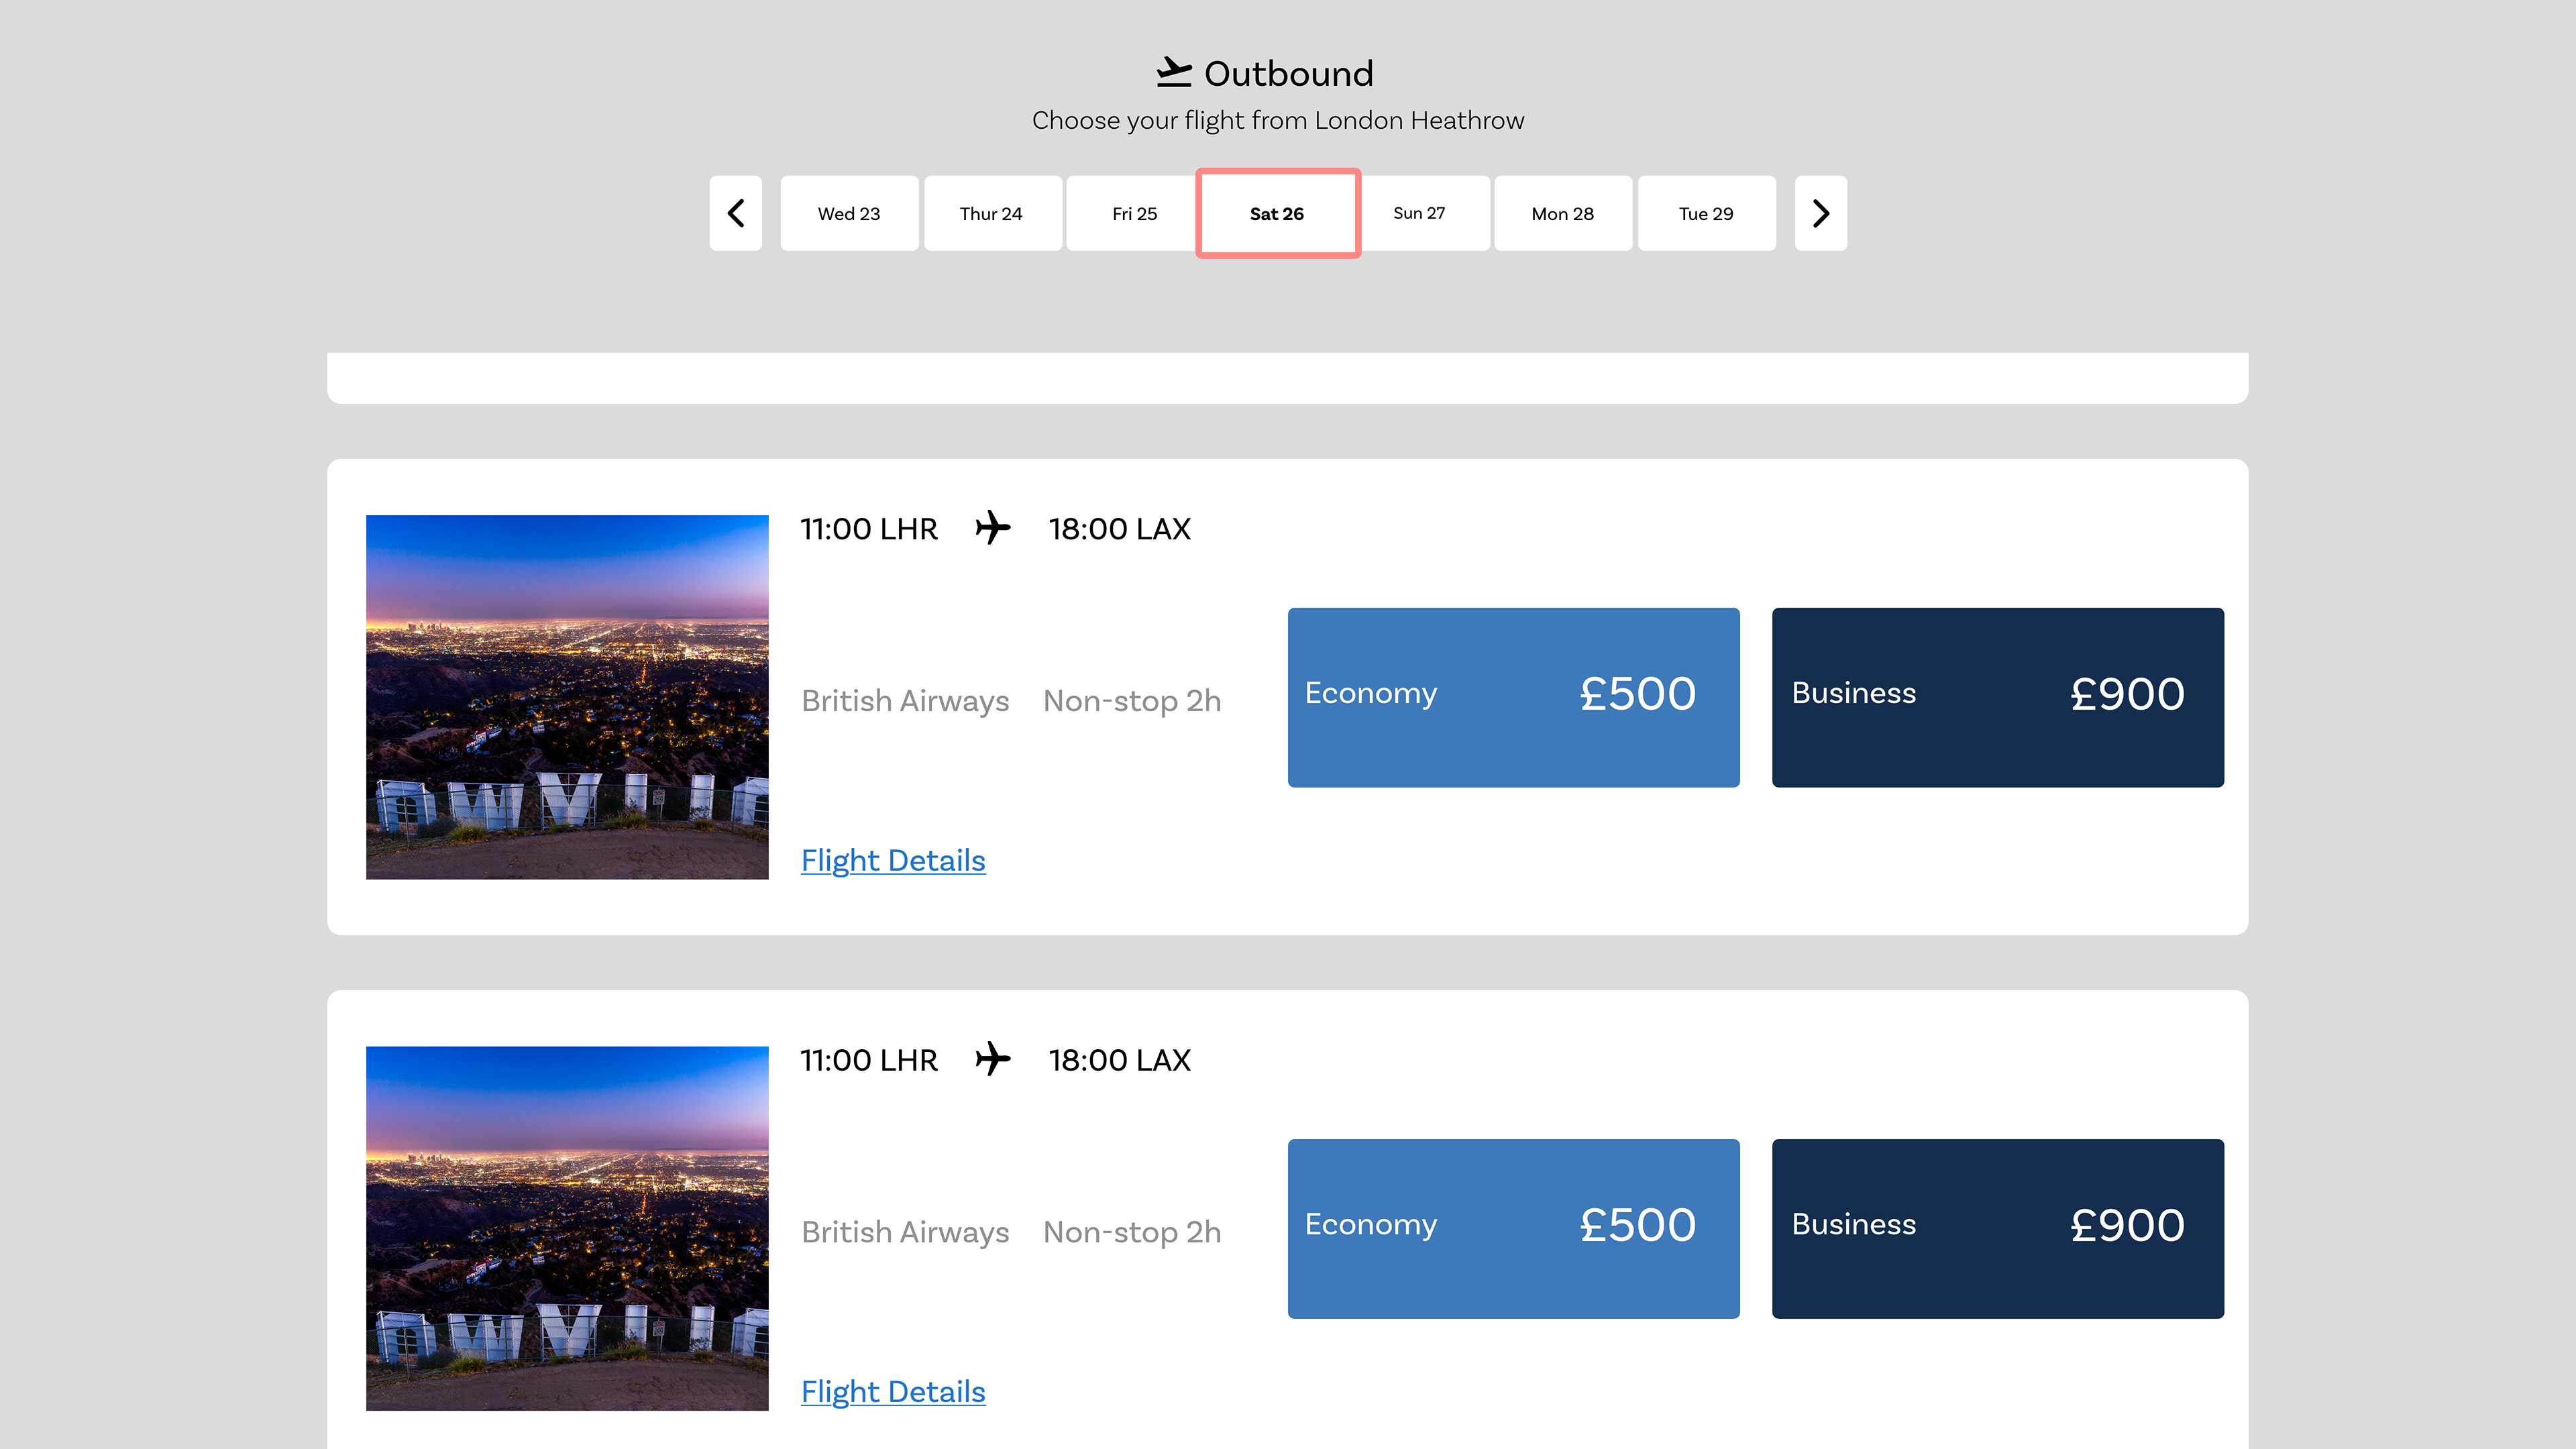Click plane icon in first flight card
Image resolution: width=2576 pixels, height=1449 pixels.
click(992, 527)
